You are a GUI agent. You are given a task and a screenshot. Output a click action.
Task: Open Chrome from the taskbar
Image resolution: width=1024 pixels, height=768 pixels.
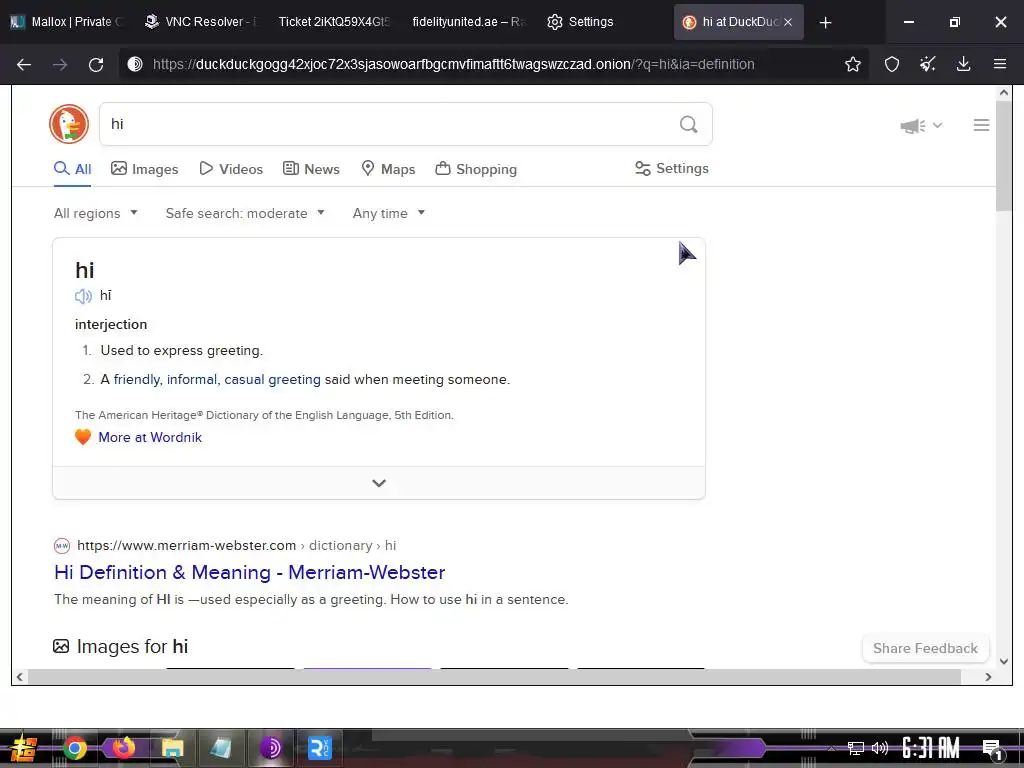pos(74,748)
